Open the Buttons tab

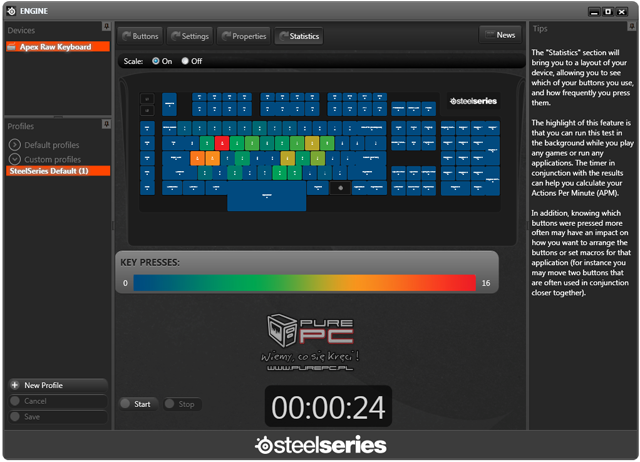pos(140,36)
